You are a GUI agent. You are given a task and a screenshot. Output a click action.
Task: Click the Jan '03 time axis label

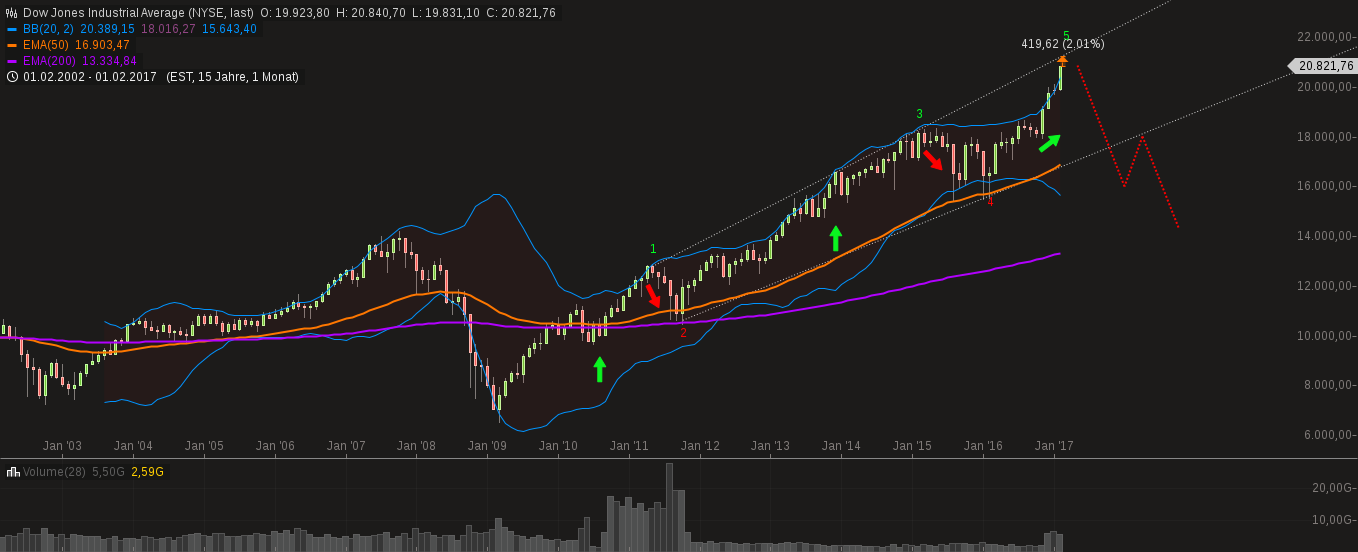point(62,446)
